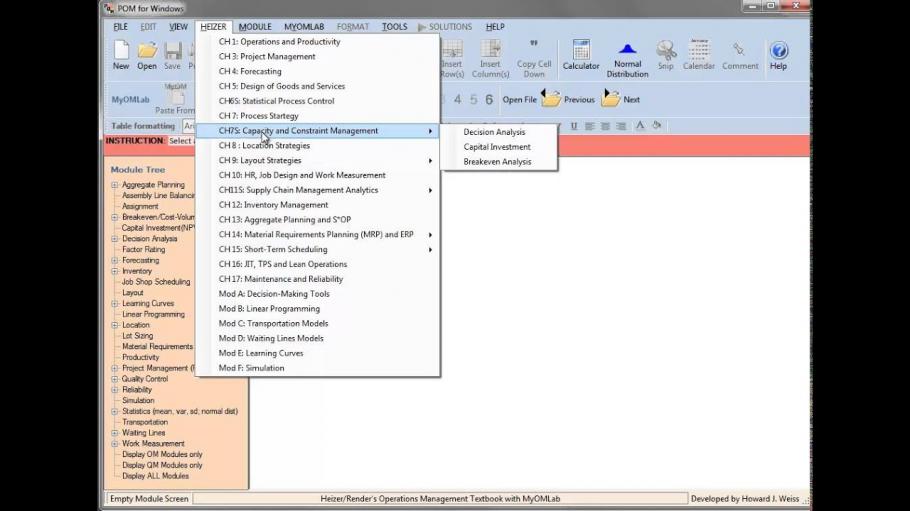The width and height of the screenshot is (910, 511).
Task: Open the TOOLS menu
Action: click(394, 27)
